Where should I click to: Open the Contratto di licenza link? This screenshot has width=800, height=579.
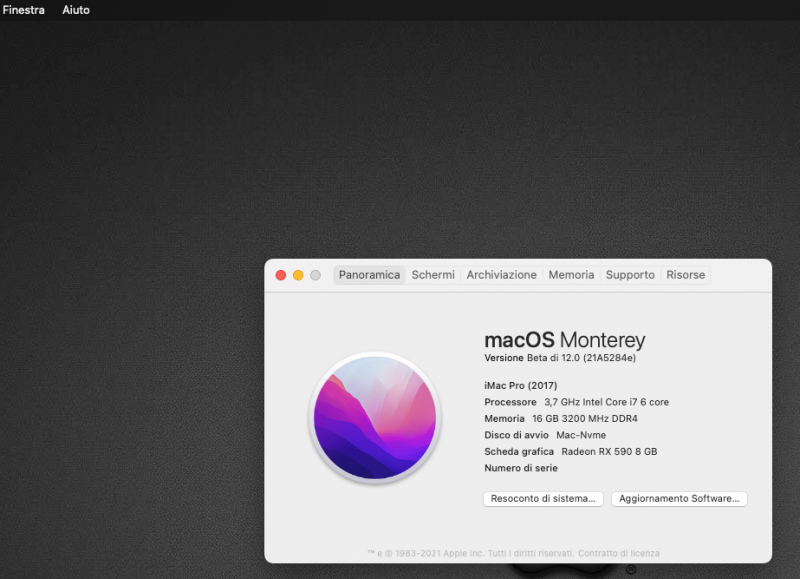619,553
